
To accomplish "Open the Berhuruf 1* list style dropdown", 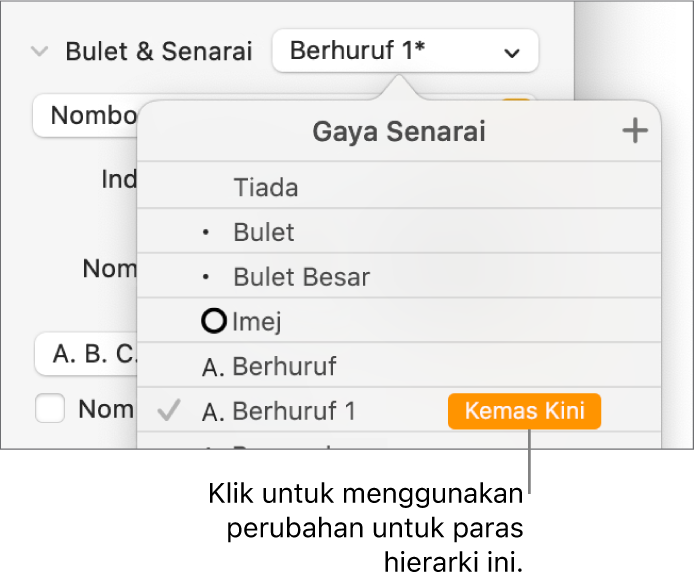I will (404, 51).
